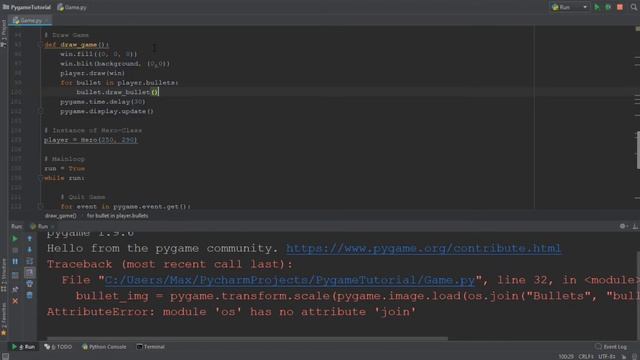Click the Clear All trash icon in Run panel
640x360 pixels.
click(29, 295)
